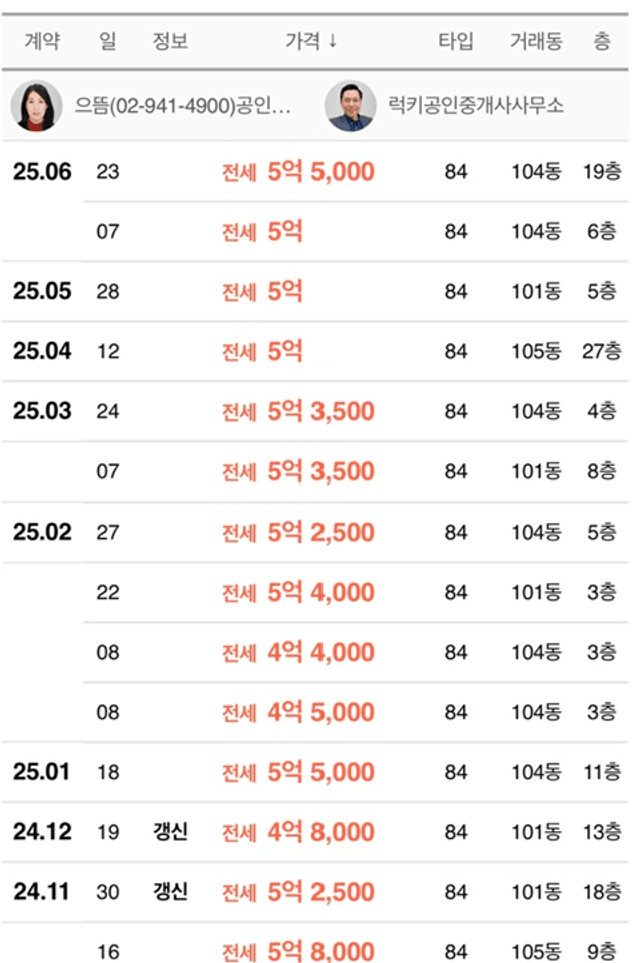640x963 pixels.
Task: Click the 층 column header
Action: click(x=602, y=41)
